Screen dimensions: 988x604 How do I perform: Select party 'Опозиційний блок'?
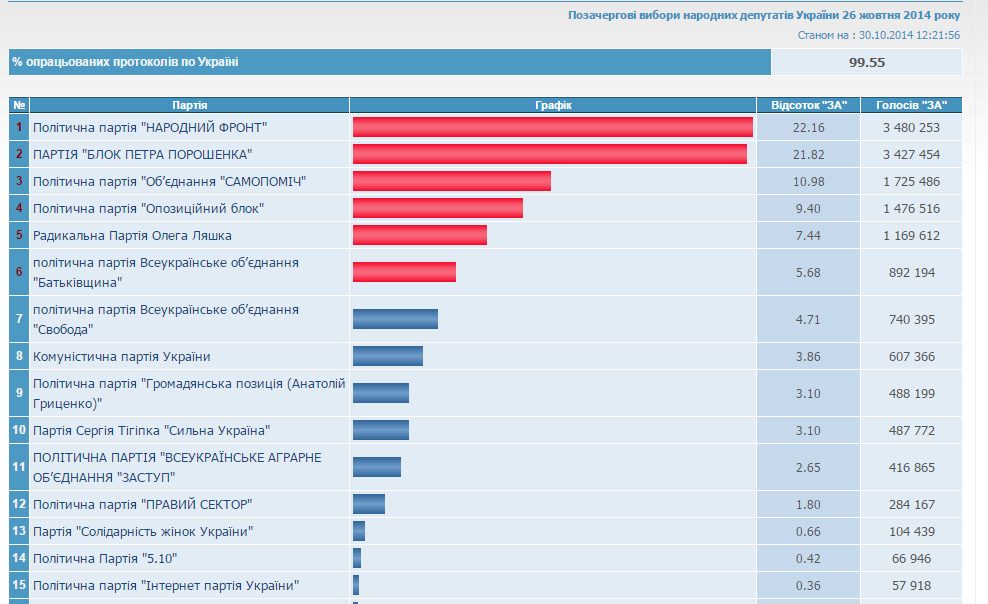148,208
